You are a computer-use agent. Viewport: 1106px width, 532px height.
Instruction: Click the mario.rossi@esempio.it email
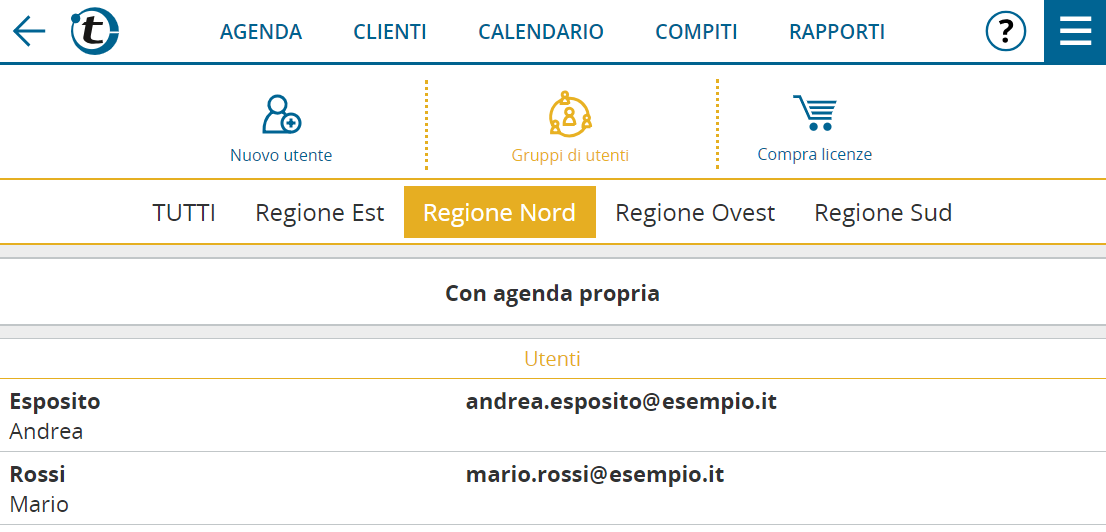click(595, 475)
